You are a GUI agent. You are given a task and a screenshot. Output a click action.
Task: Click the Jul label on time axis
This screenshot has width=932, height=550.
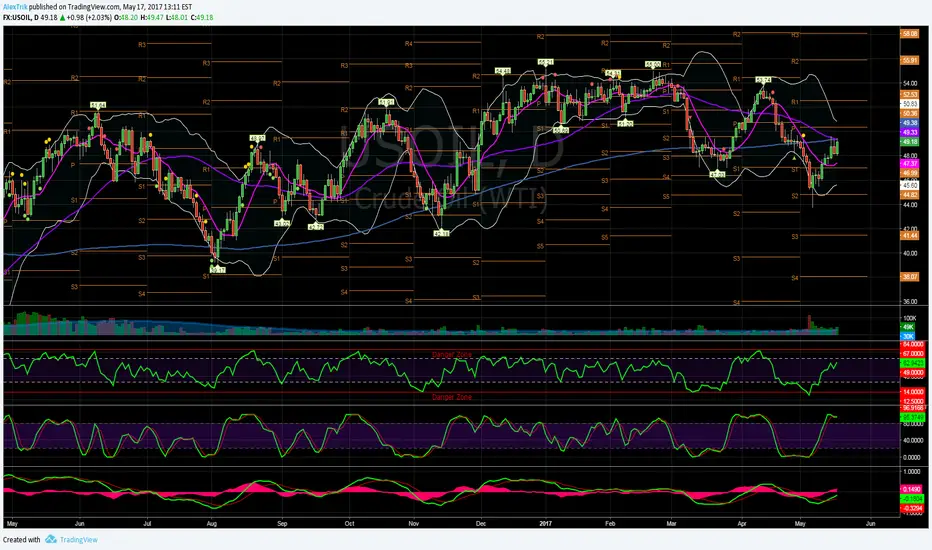(147, 524)
